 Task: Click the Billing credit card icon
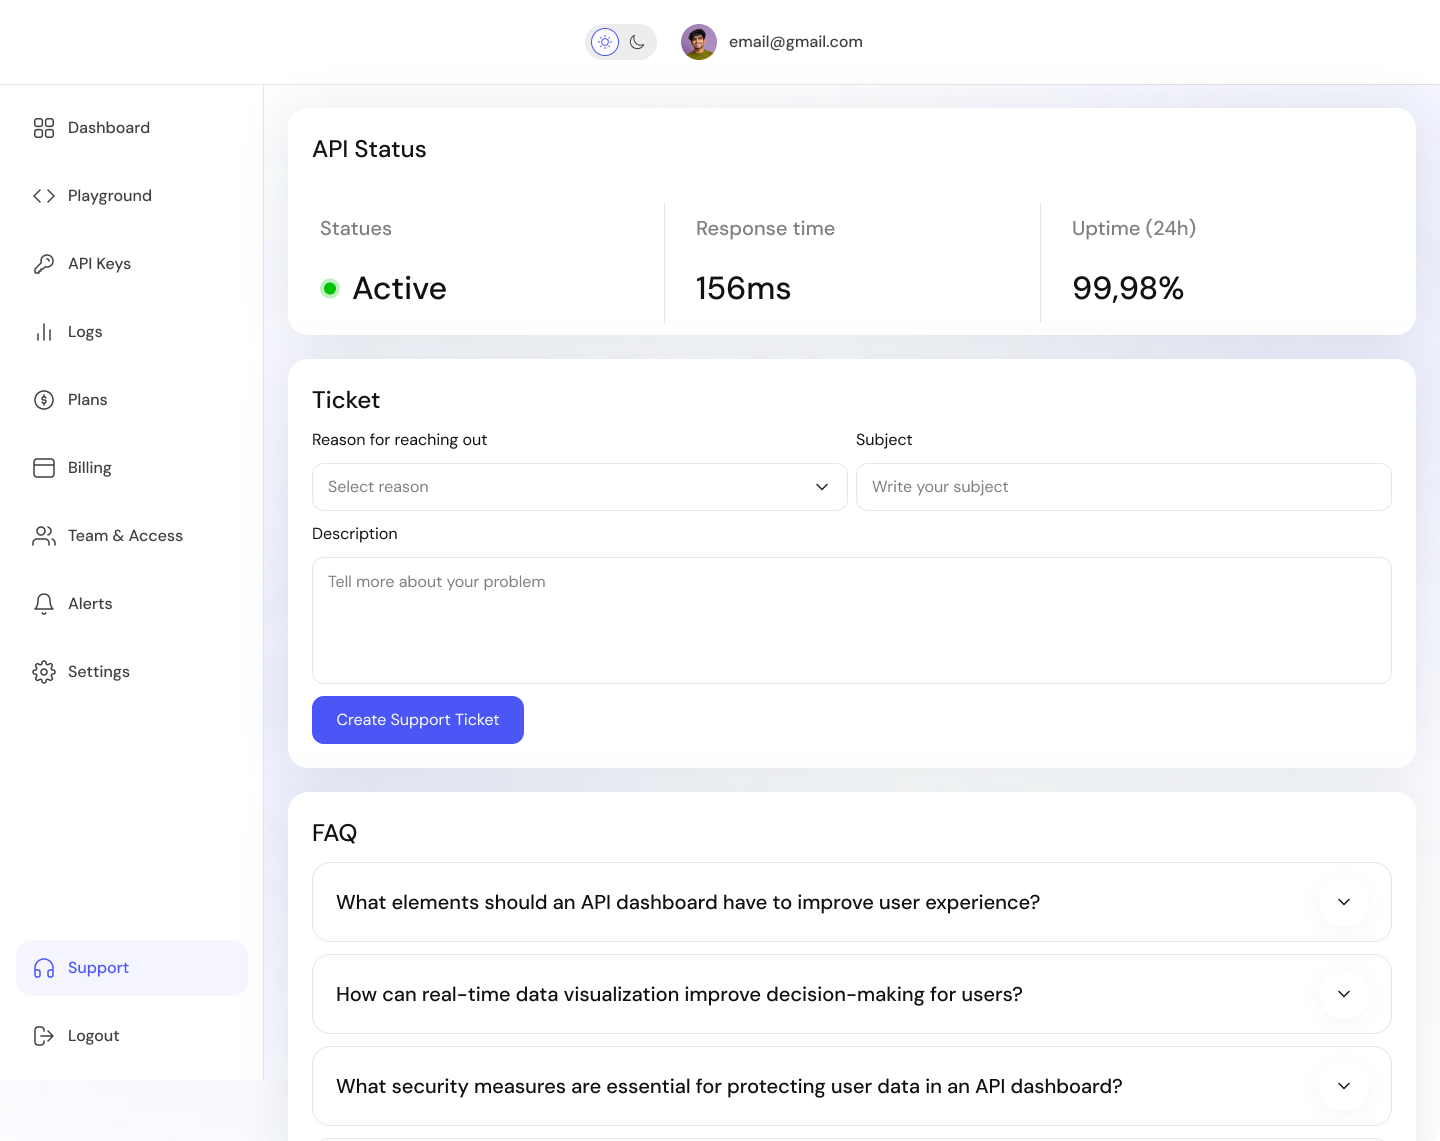point(44,468)
